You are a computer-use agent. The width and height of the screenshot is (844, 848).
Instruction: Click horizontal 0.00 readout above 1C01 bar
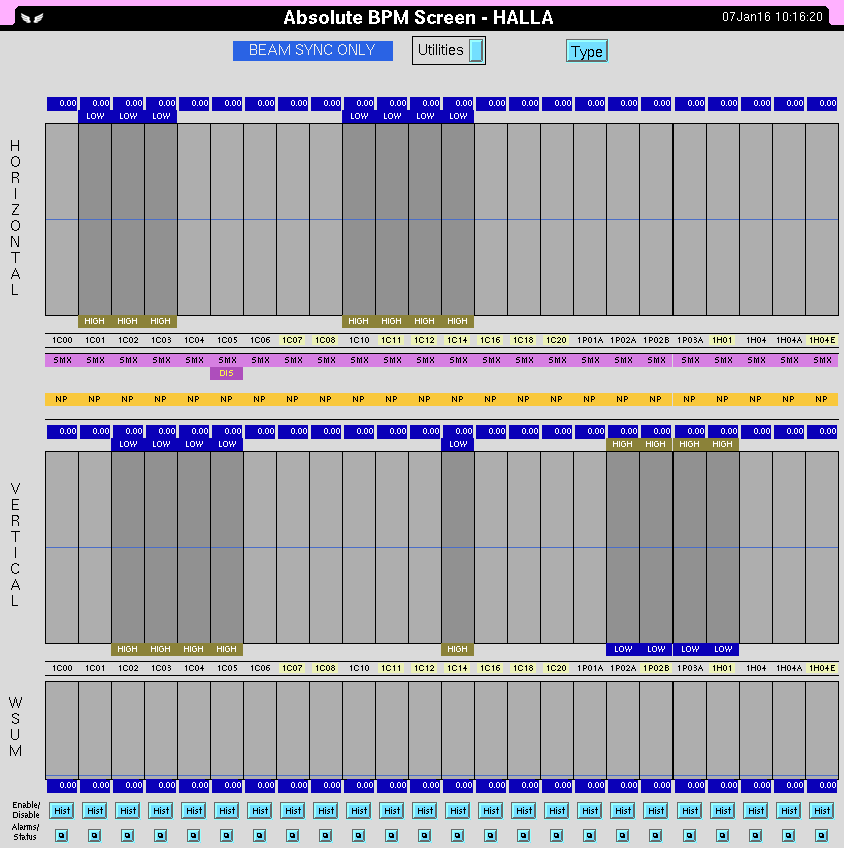coord(95,103)
